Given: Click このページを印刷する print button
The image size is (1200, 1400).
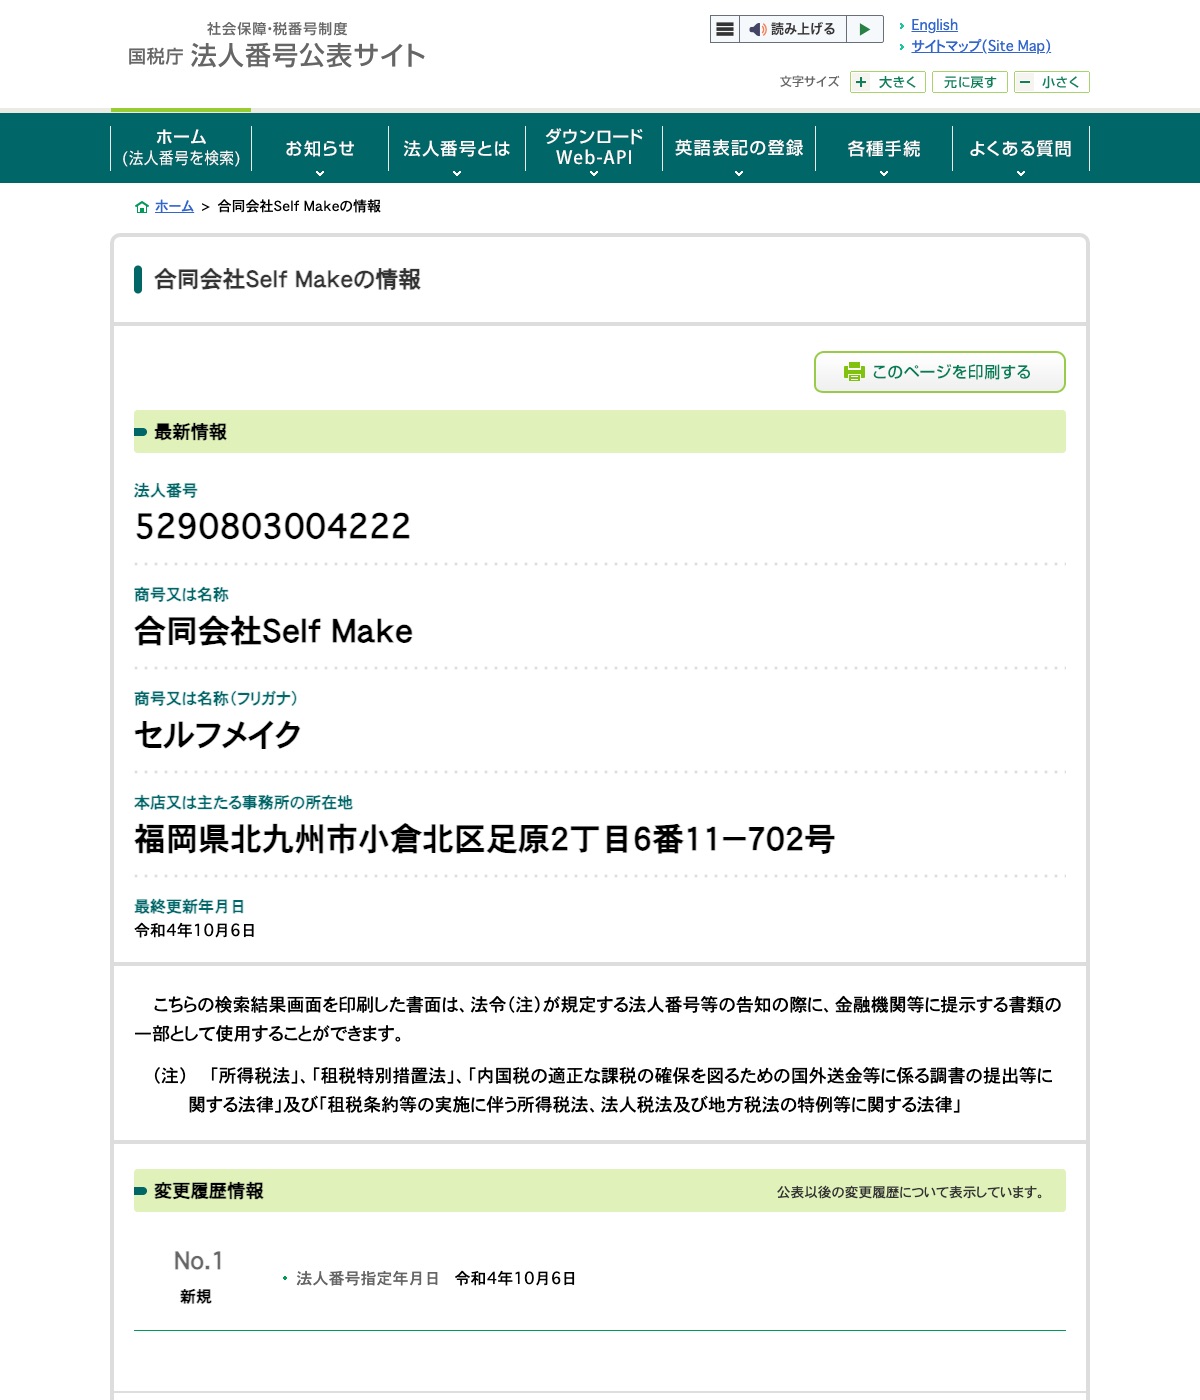Looking at the screenshot, I should click(940, 372).
